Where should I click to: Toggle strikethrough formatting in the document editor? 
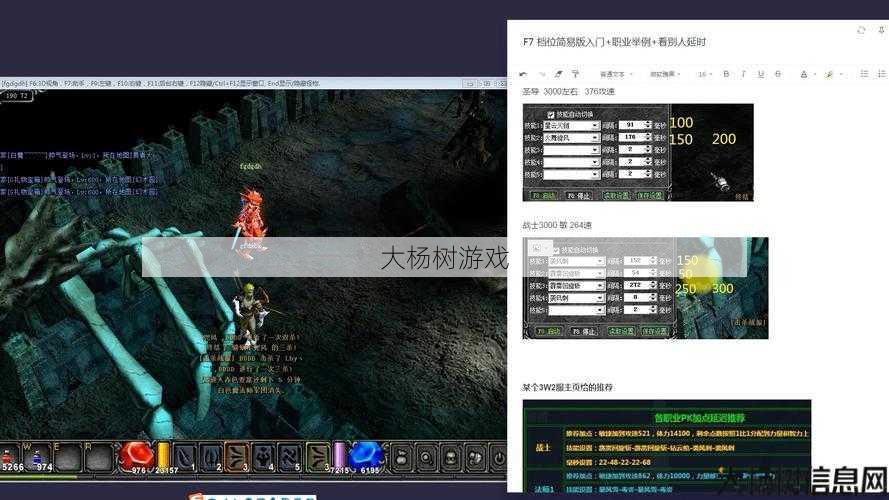777,74
